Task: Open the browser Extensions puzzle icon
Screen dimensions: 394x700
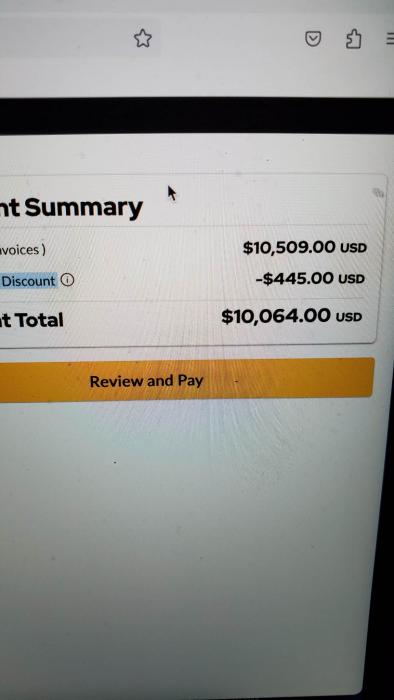Action: point(353,39)
